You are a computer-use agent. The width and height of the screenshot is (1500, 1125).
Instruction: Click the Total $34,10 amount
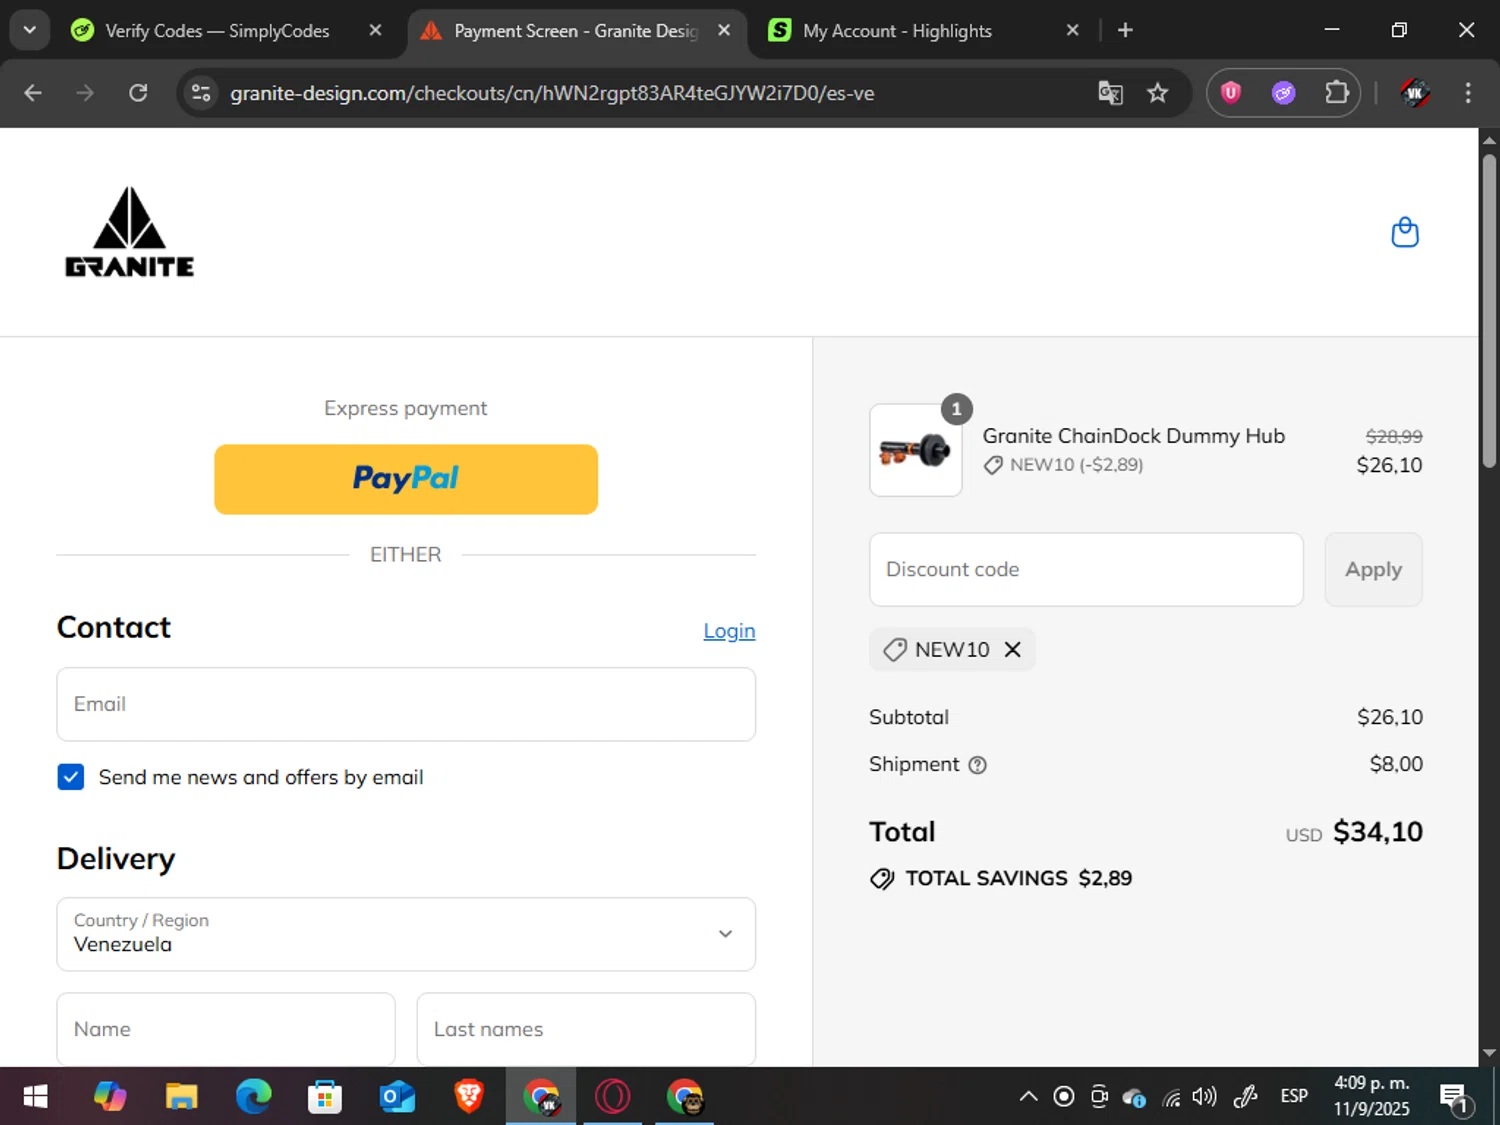[1377, 832]
